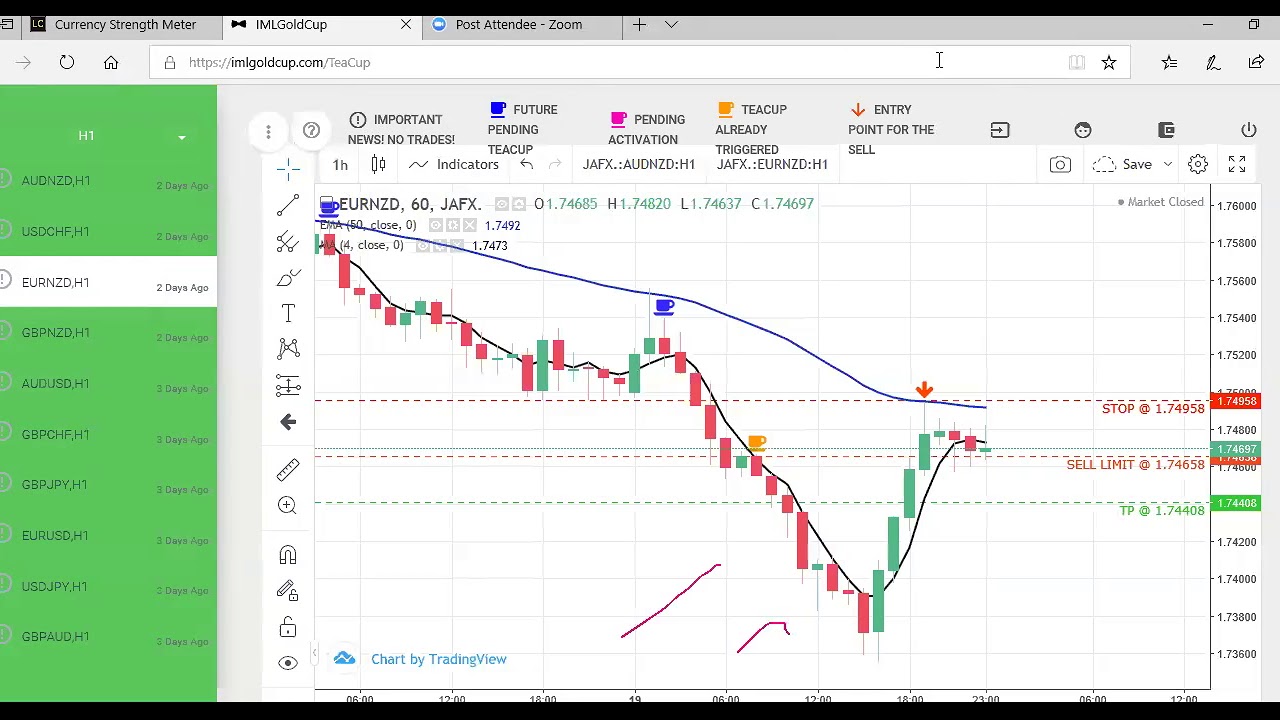Click the sign-in arrow box icon
The width and height of the screenshot is (1280, 720).
tap(1000, 130)
